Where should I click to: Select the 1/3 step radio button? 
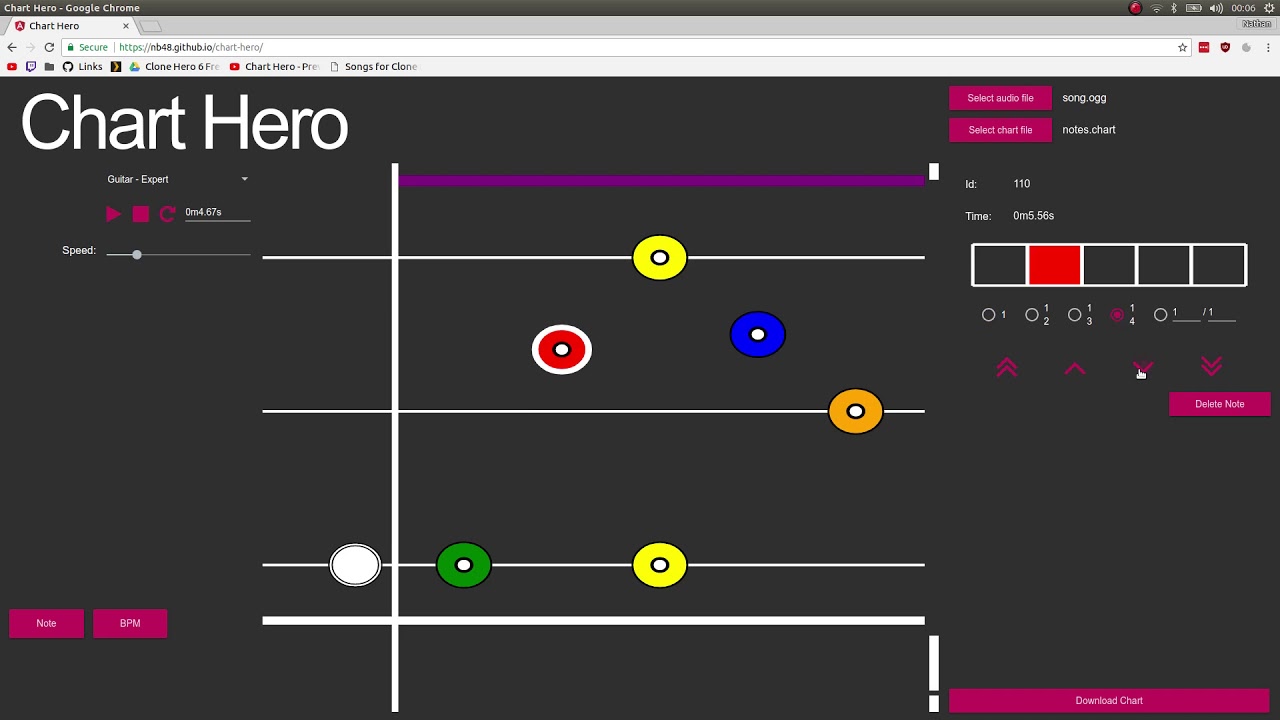pyautogui.click(x=1075, y=314)
